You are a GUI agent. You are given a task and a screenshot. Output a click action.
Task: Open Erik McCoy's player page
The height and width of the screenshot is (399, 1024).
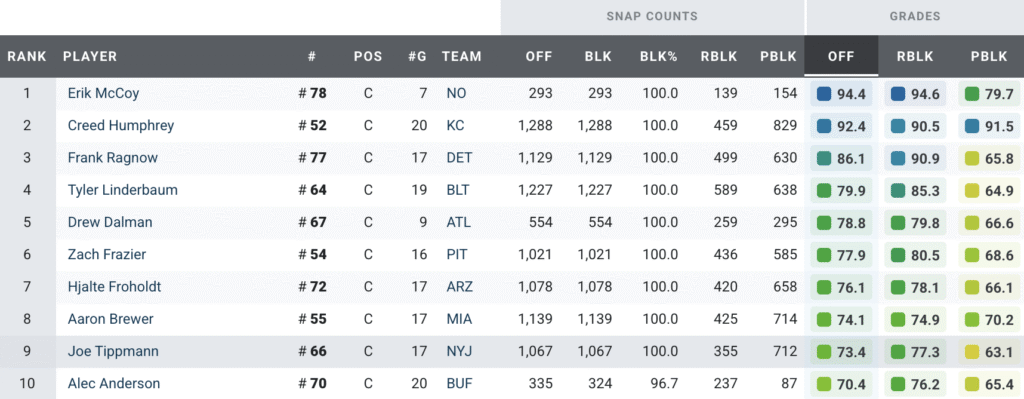(103, 93)
